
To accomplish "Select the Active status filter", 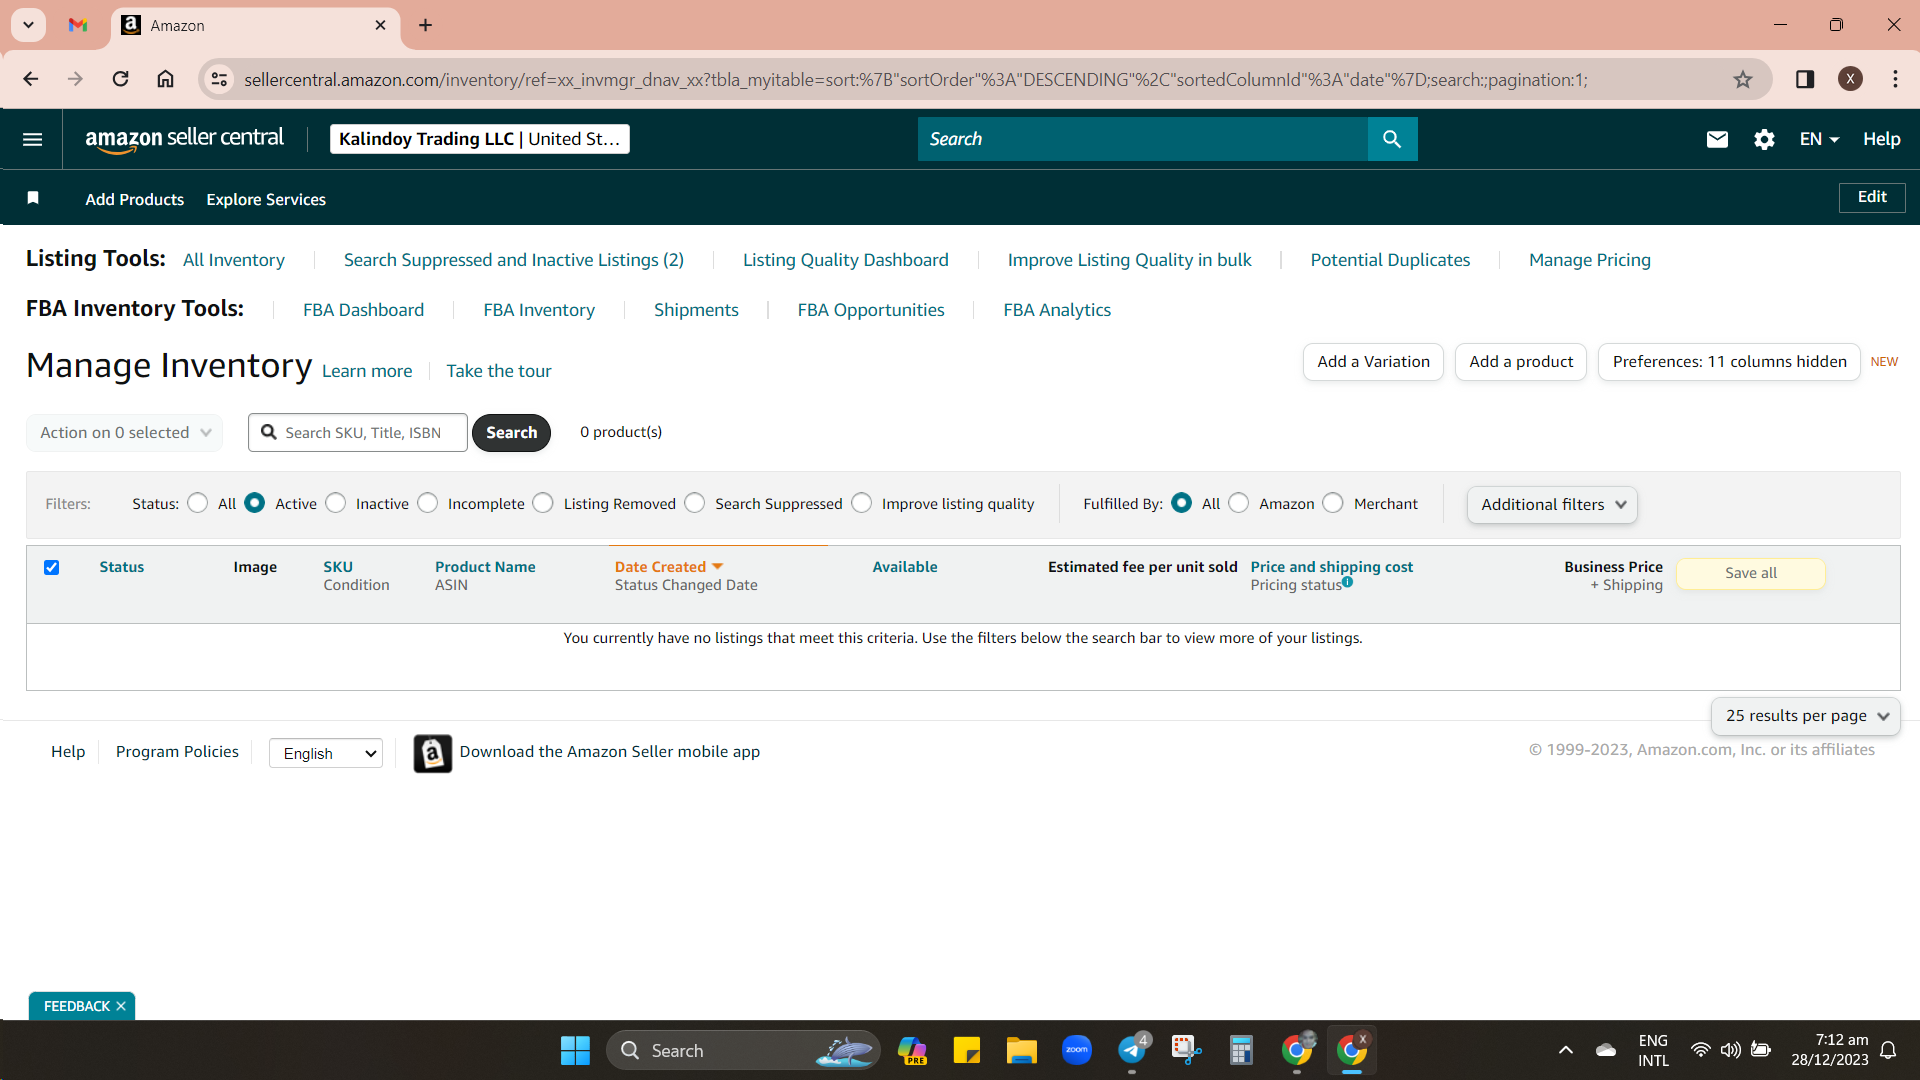I will [255, 503].
